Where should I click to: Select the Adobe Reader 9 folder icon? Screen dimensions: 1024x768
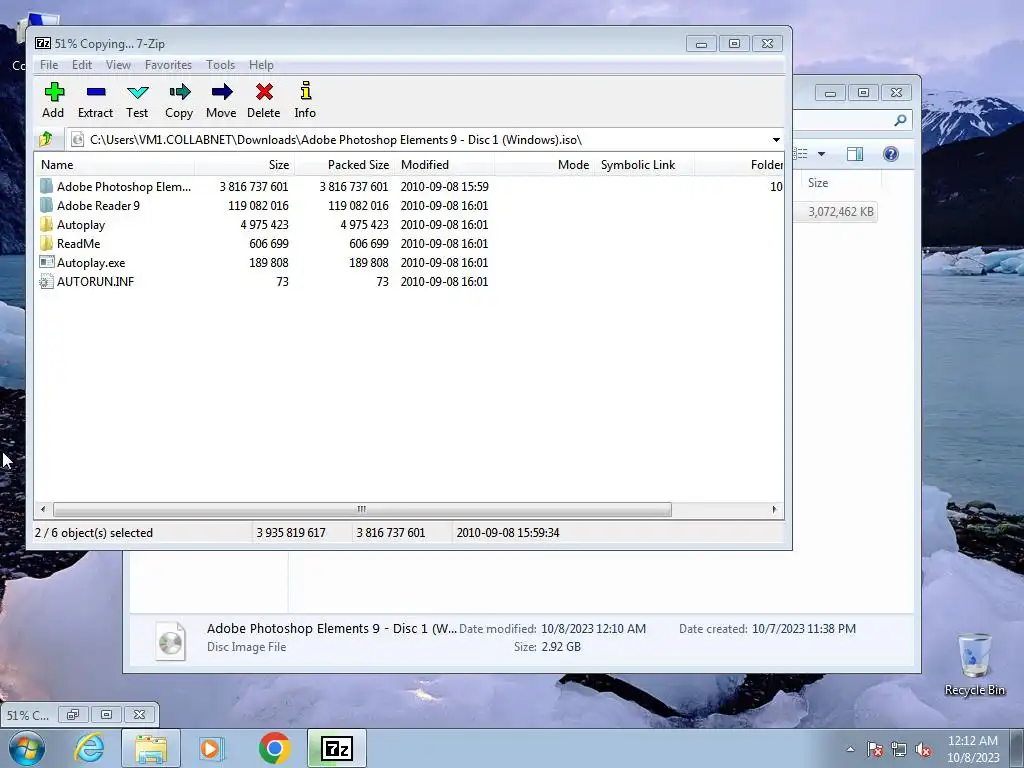click(x=46, y=206)
